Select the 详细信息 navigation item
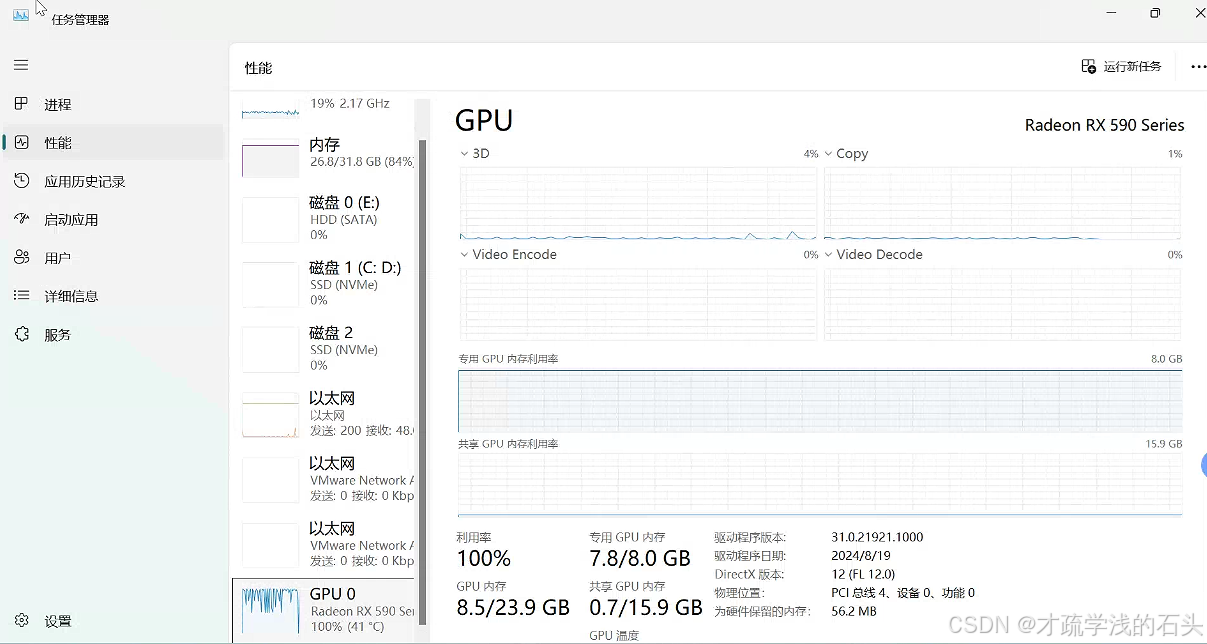This screenshot has width=1207, height=644. 113,296
